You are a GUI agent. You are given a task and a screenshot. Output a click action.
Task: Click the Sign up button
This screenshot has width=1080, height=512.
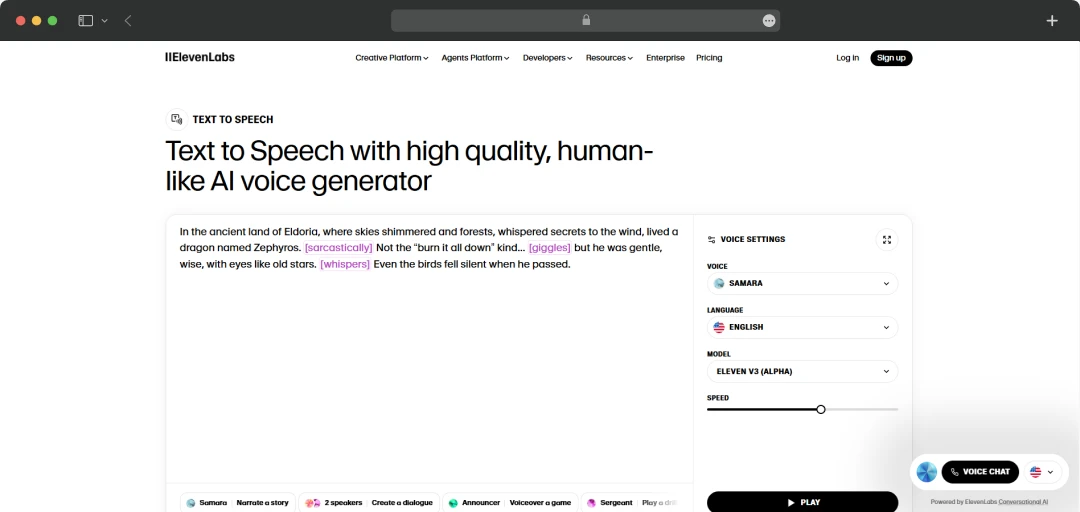click(891, 58)
